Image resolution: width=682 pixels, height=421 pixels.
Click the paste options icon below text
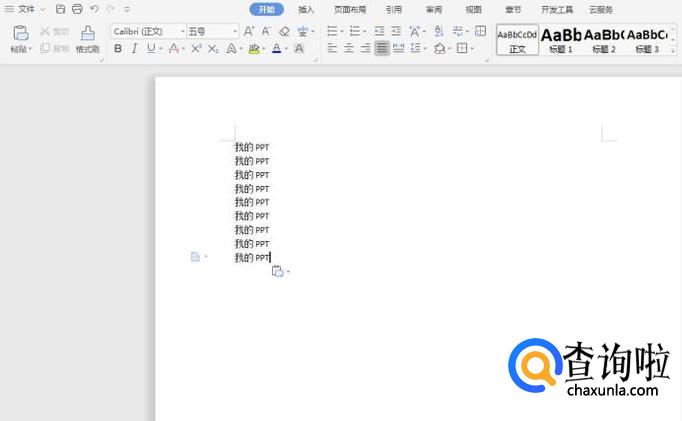(x=277, y=271)
